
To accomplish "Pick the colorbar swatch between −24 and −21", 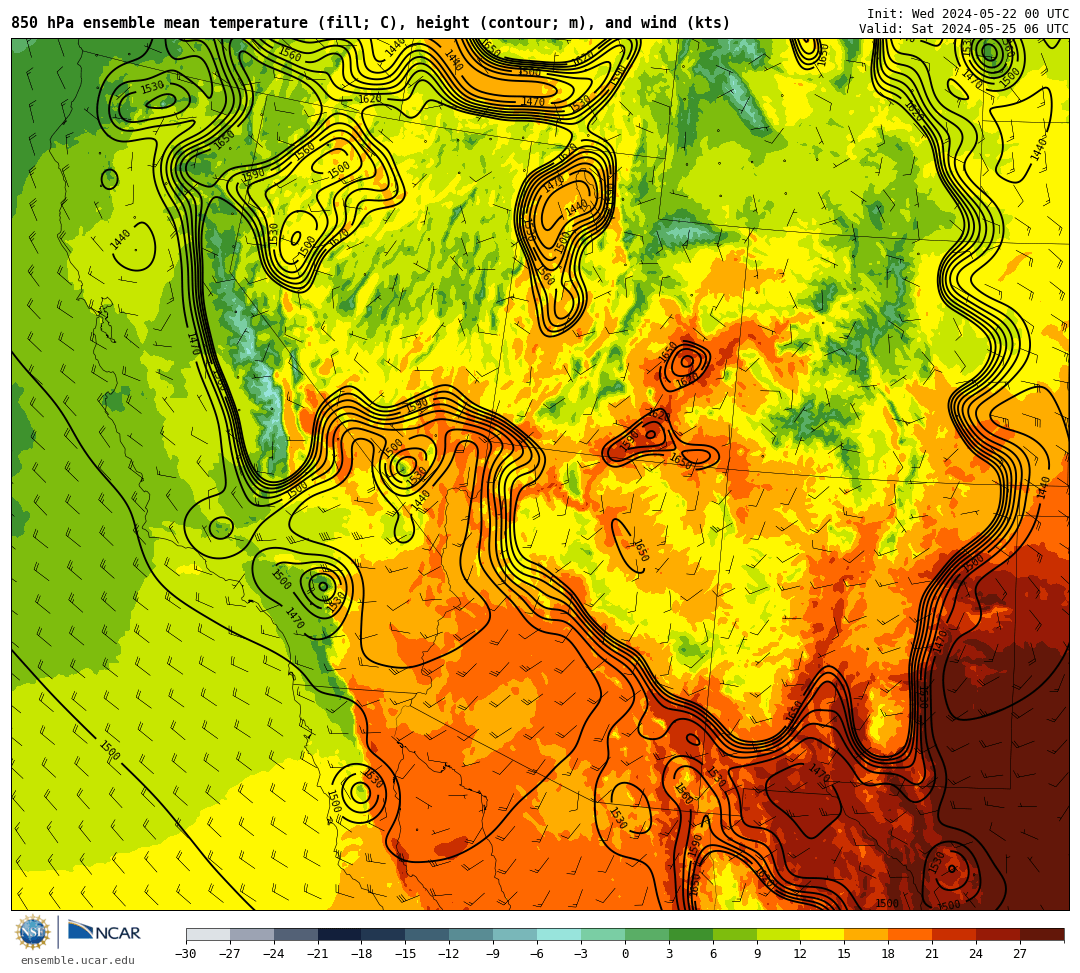I will [296, 934].
